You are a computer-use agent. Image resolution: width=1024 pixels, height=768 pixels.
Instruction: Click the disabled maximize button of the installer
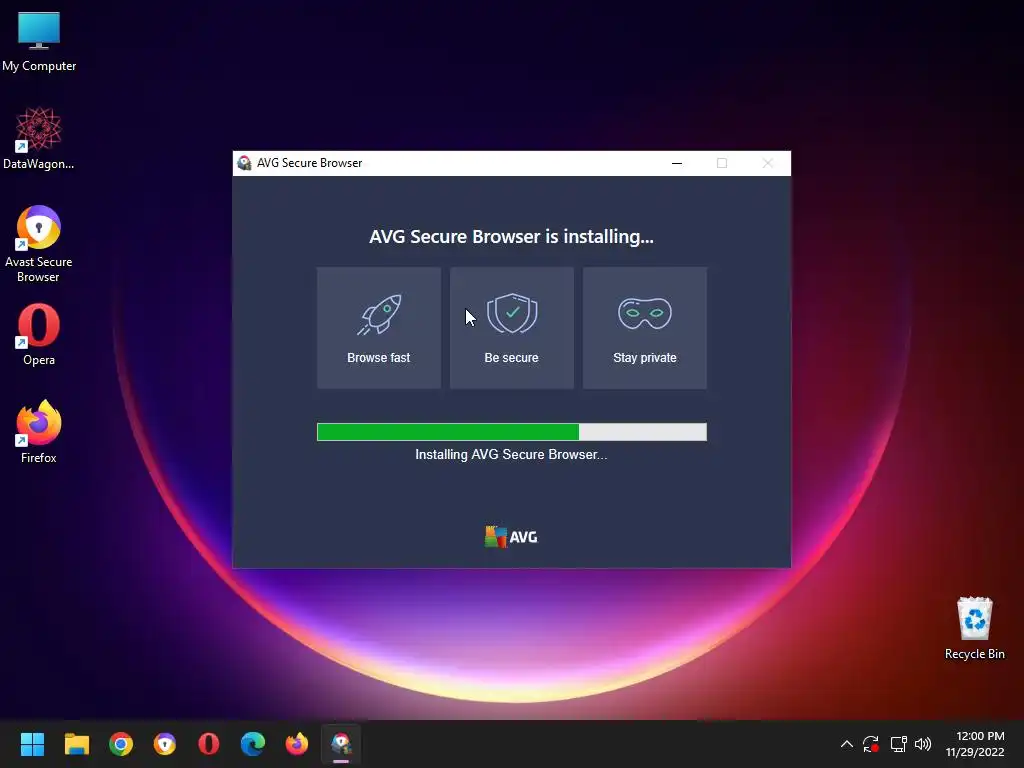point(722,163)
